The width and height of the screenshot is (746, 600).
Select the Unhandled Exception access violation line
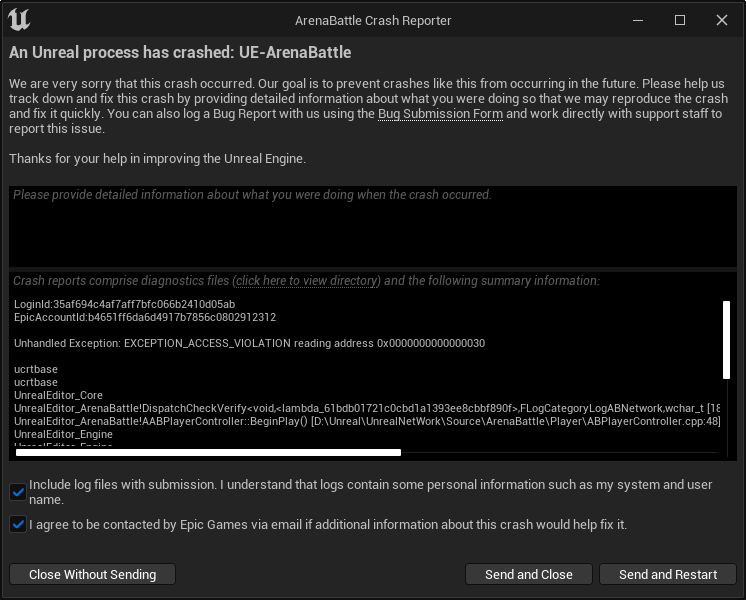coord(250,343)
